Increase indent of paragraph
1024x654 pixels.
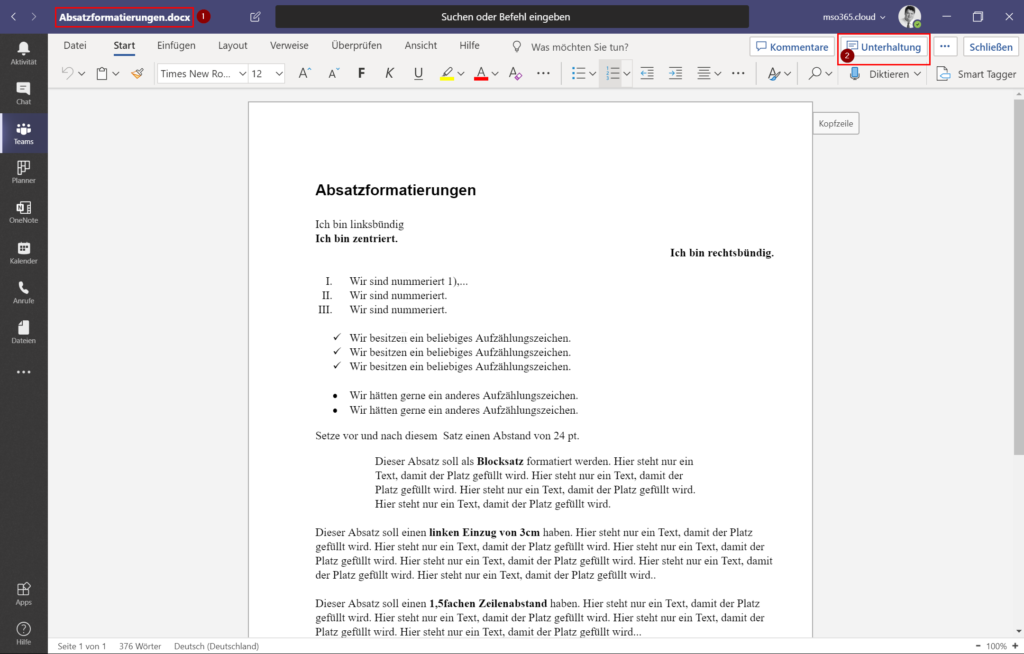[x=675, y=73]
